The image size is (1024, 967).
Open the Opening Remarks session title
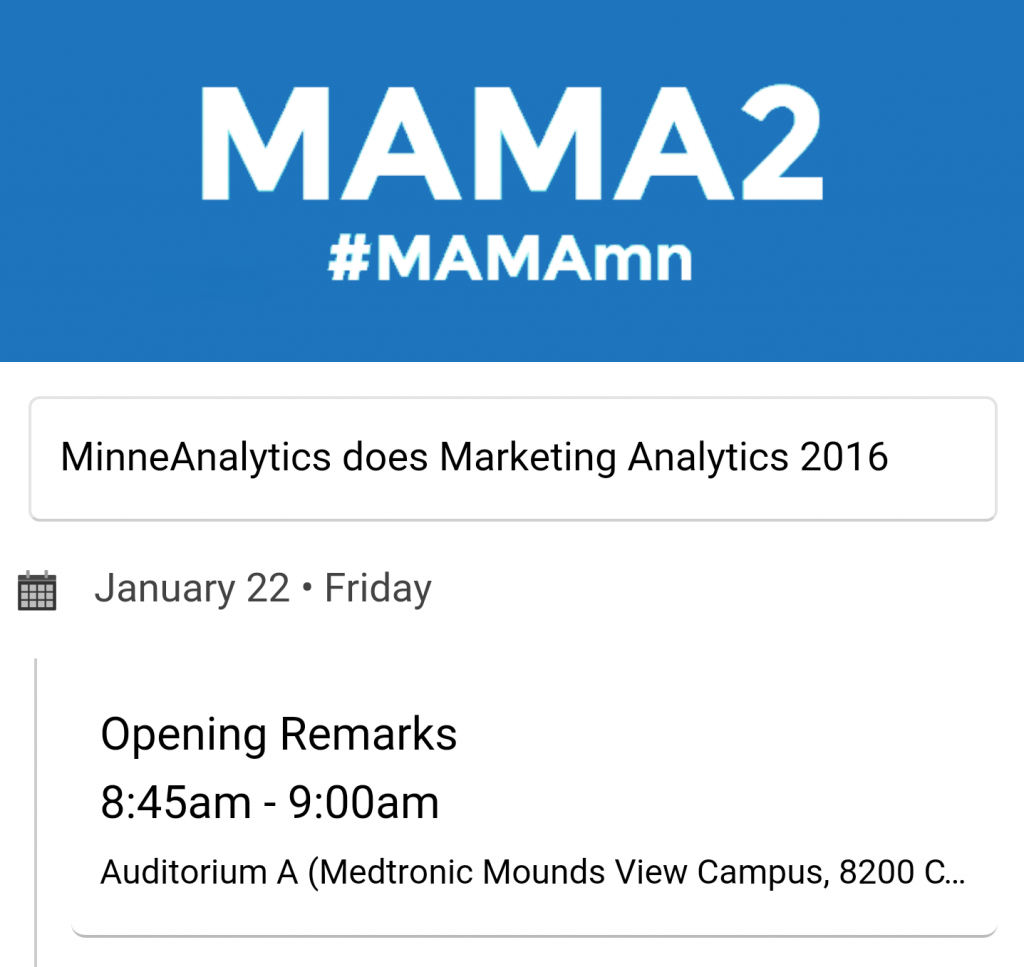[279, 735]
